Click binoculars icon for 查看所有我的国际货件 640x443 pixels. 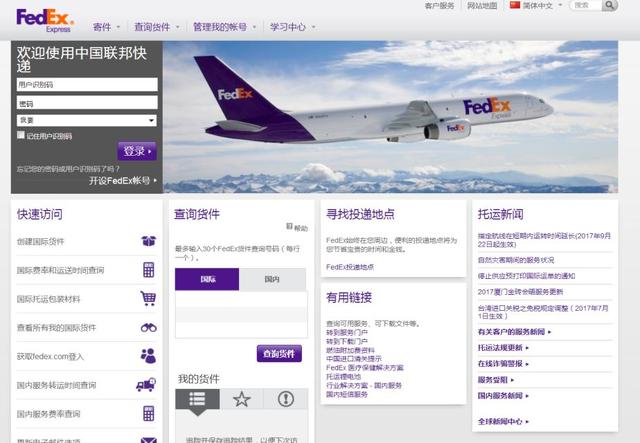149,327
